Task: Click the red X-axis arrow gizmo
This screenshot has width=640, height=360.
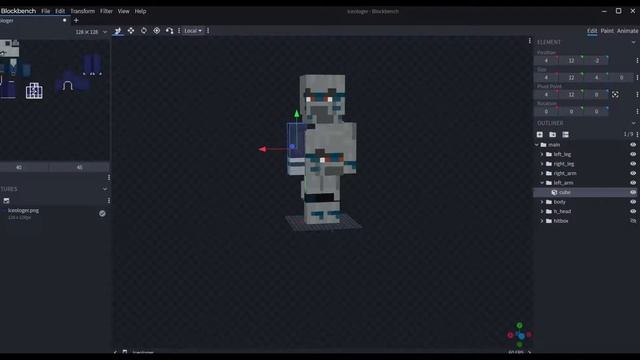Action: point(262,149)
